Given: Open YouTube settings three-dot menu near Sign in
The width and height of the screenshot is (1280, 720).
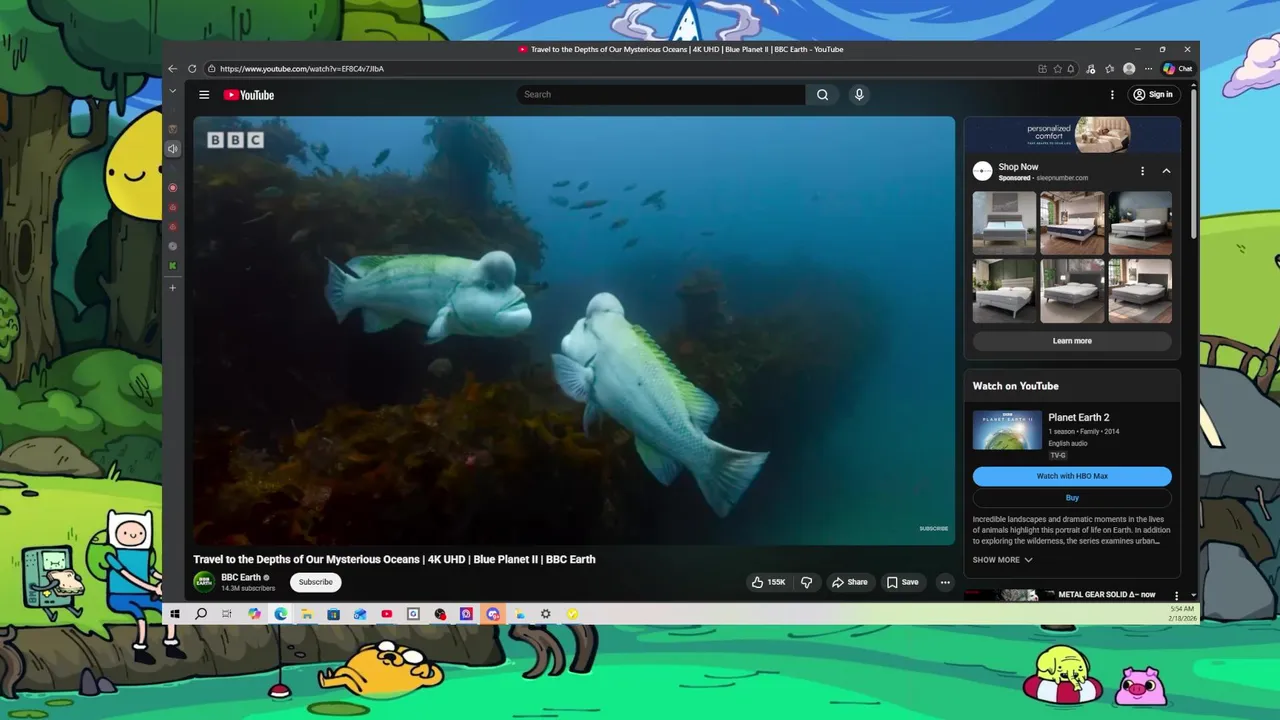Looking at the screenshot, I should tap(1112, 95).
